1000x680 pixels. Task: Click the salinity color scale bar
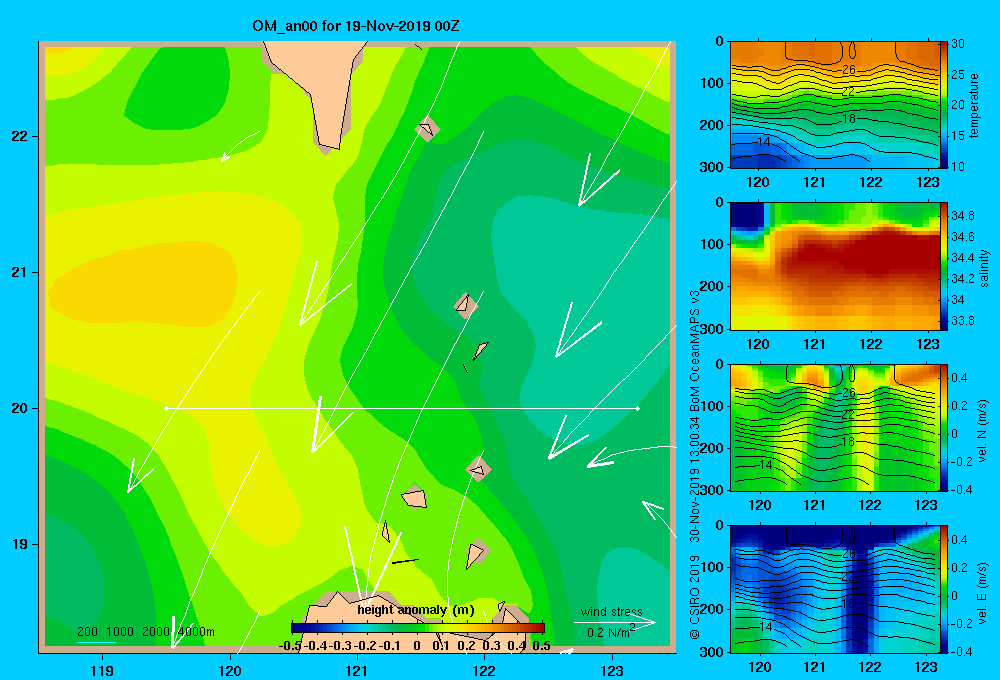tap(943, 266)
